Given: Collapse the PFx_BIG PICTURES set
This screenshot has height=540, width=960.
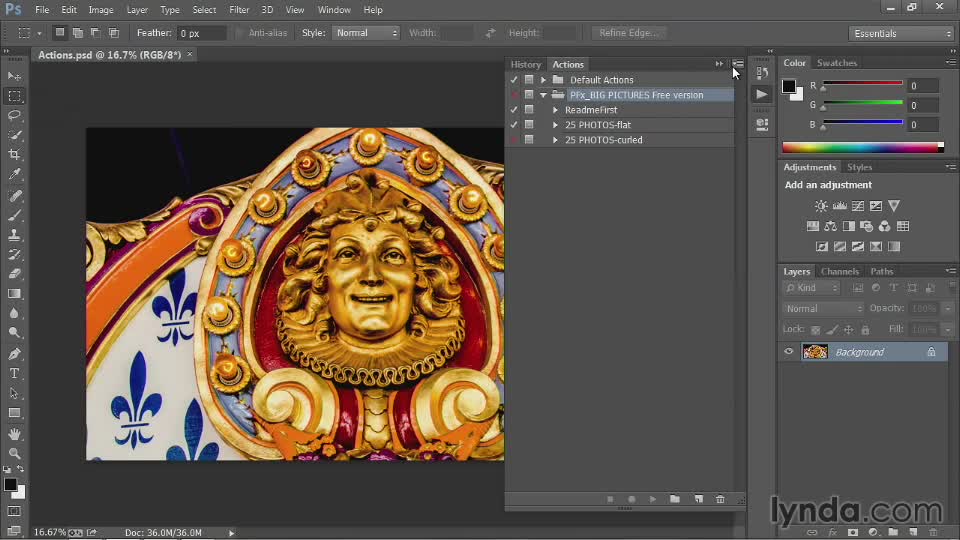Looking at the screenshot, I should [x=543, y=95].
